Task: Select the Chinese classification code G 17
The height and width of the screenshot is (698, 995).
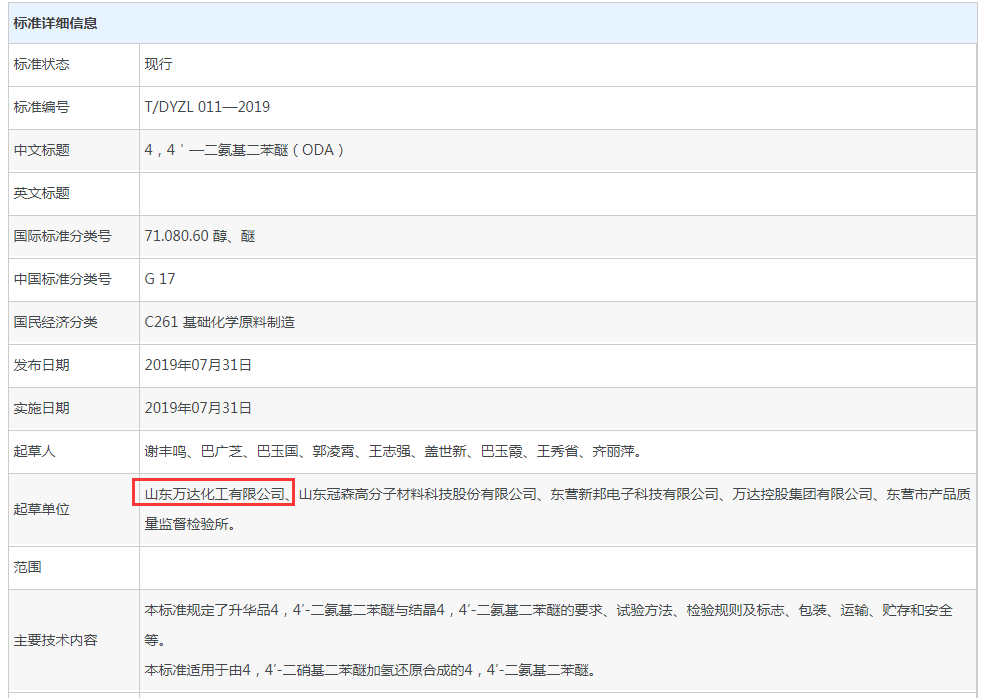Action: (159, 278)
